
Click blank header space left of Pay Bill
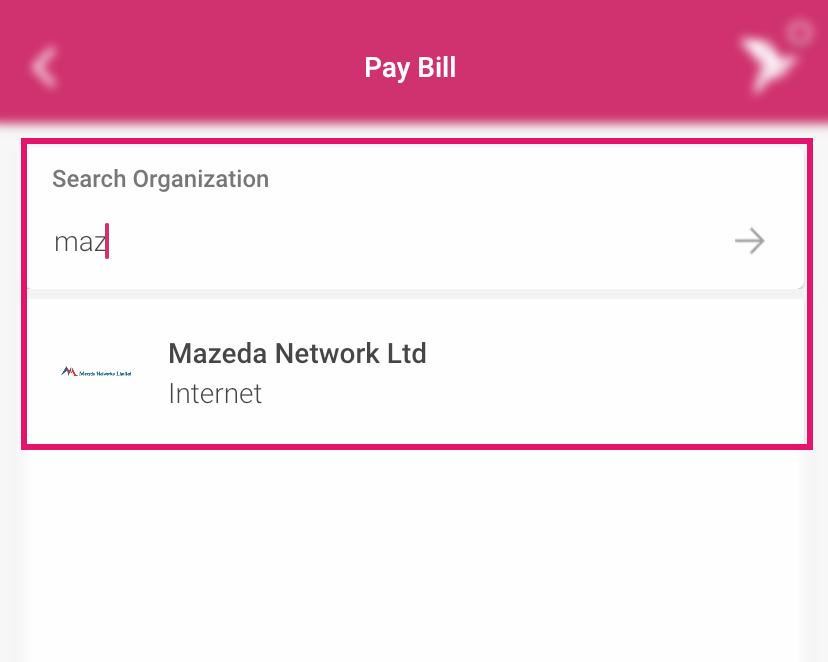[200, 67]
